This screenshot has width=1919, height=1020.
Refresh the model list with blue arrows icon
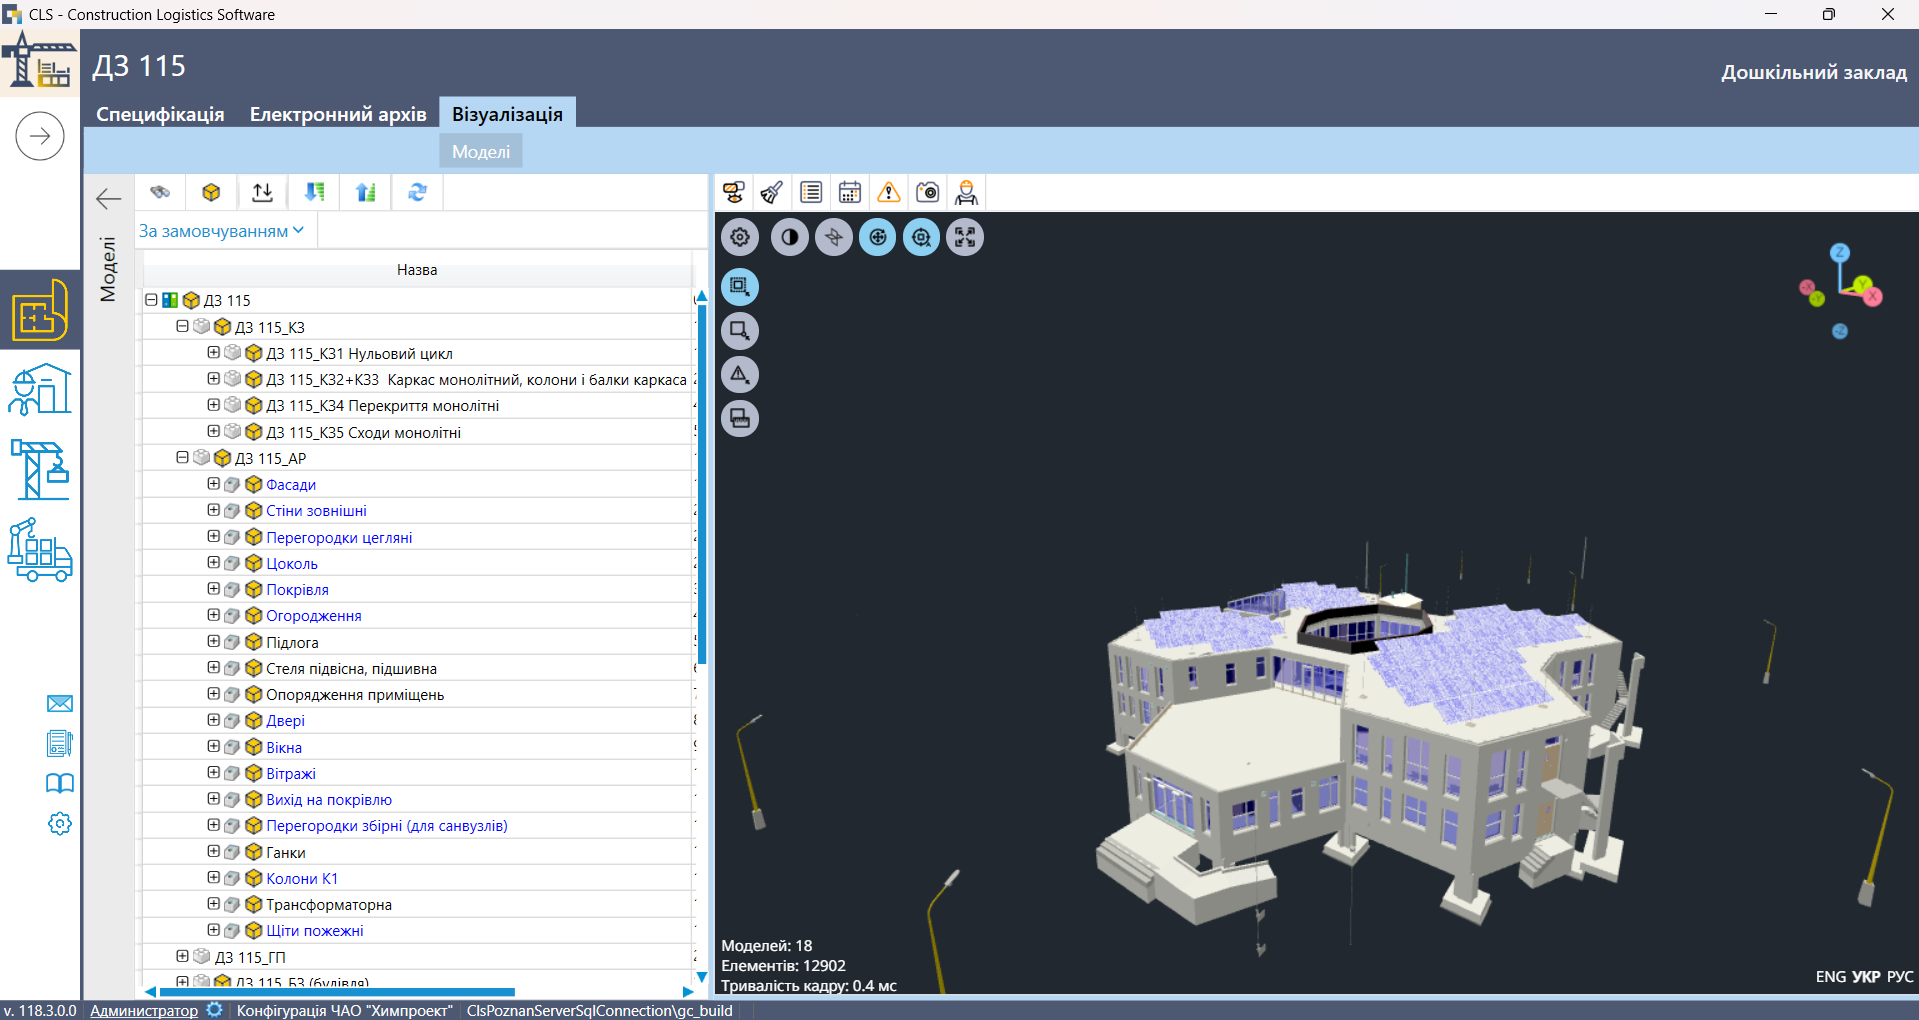(x=418, y=192)
